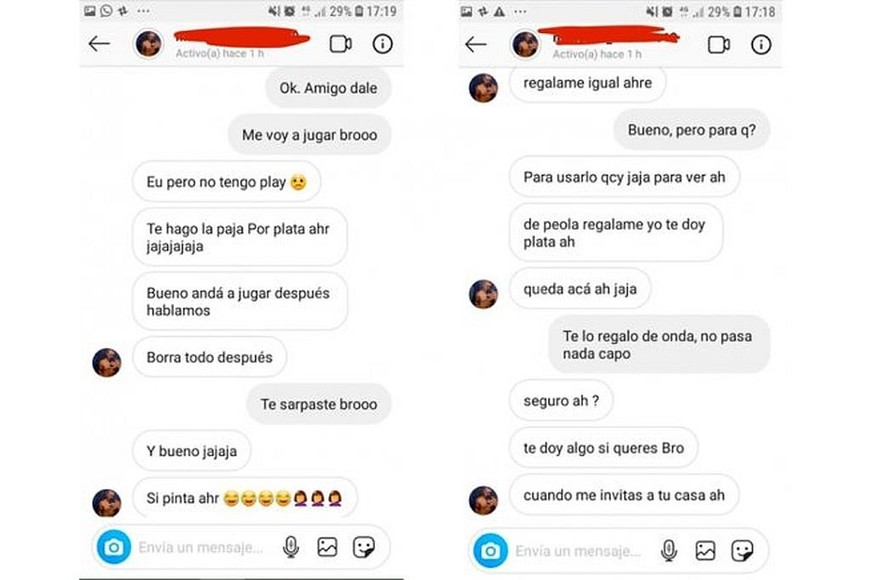Open image gallery icon in right chat

pos(705,551)
